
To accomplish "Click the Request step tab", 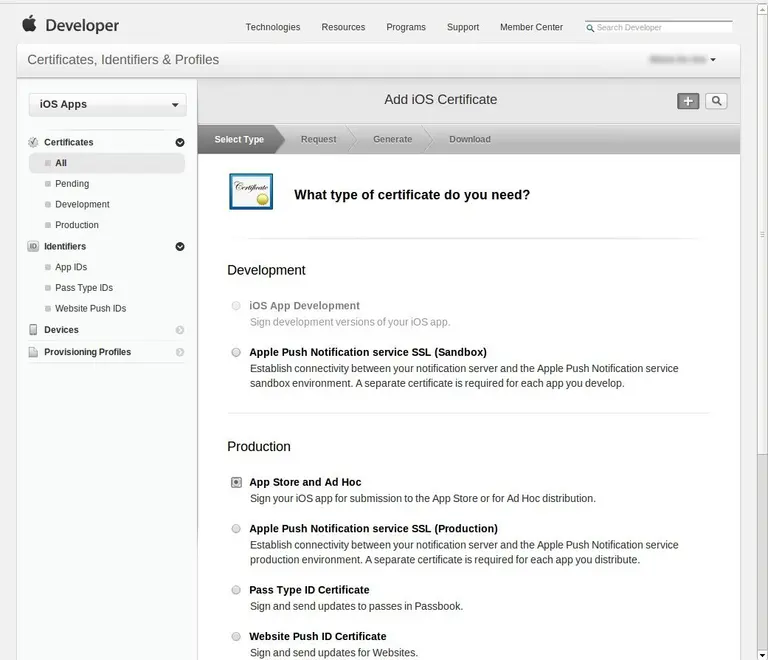I will [x=318, y=140].
